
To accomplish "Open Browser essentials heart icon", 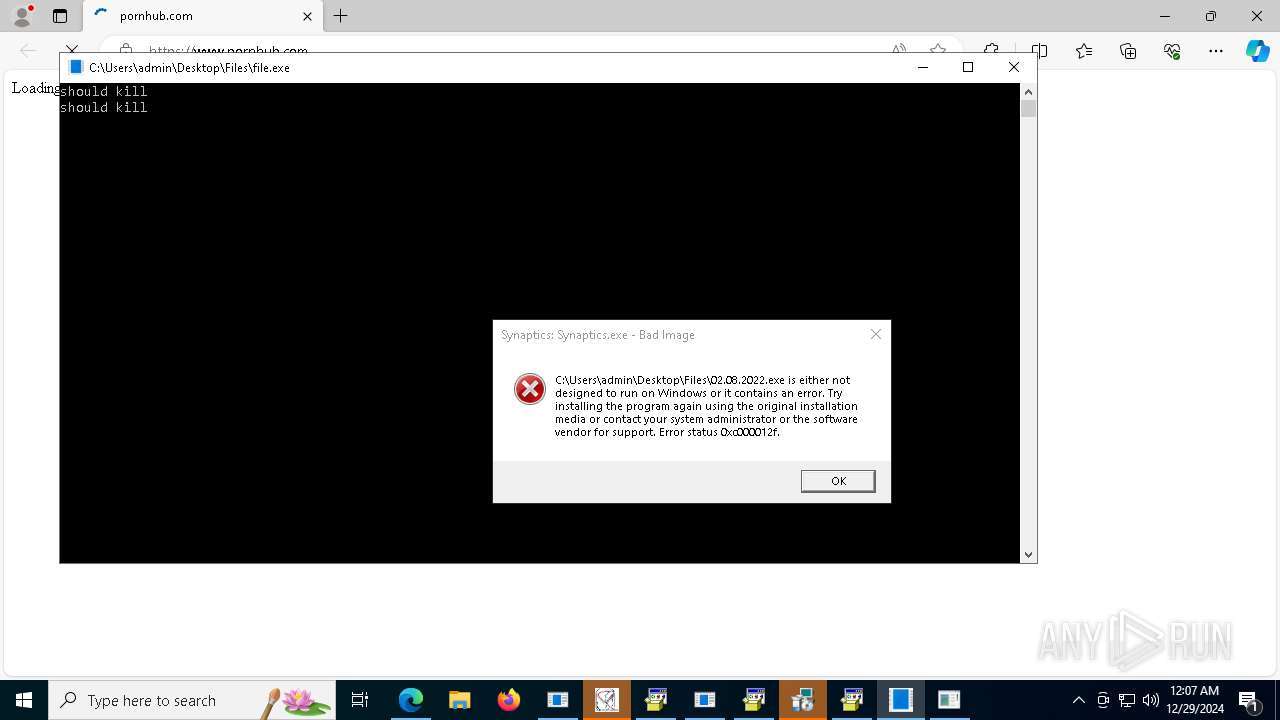I will [1172, 51].
